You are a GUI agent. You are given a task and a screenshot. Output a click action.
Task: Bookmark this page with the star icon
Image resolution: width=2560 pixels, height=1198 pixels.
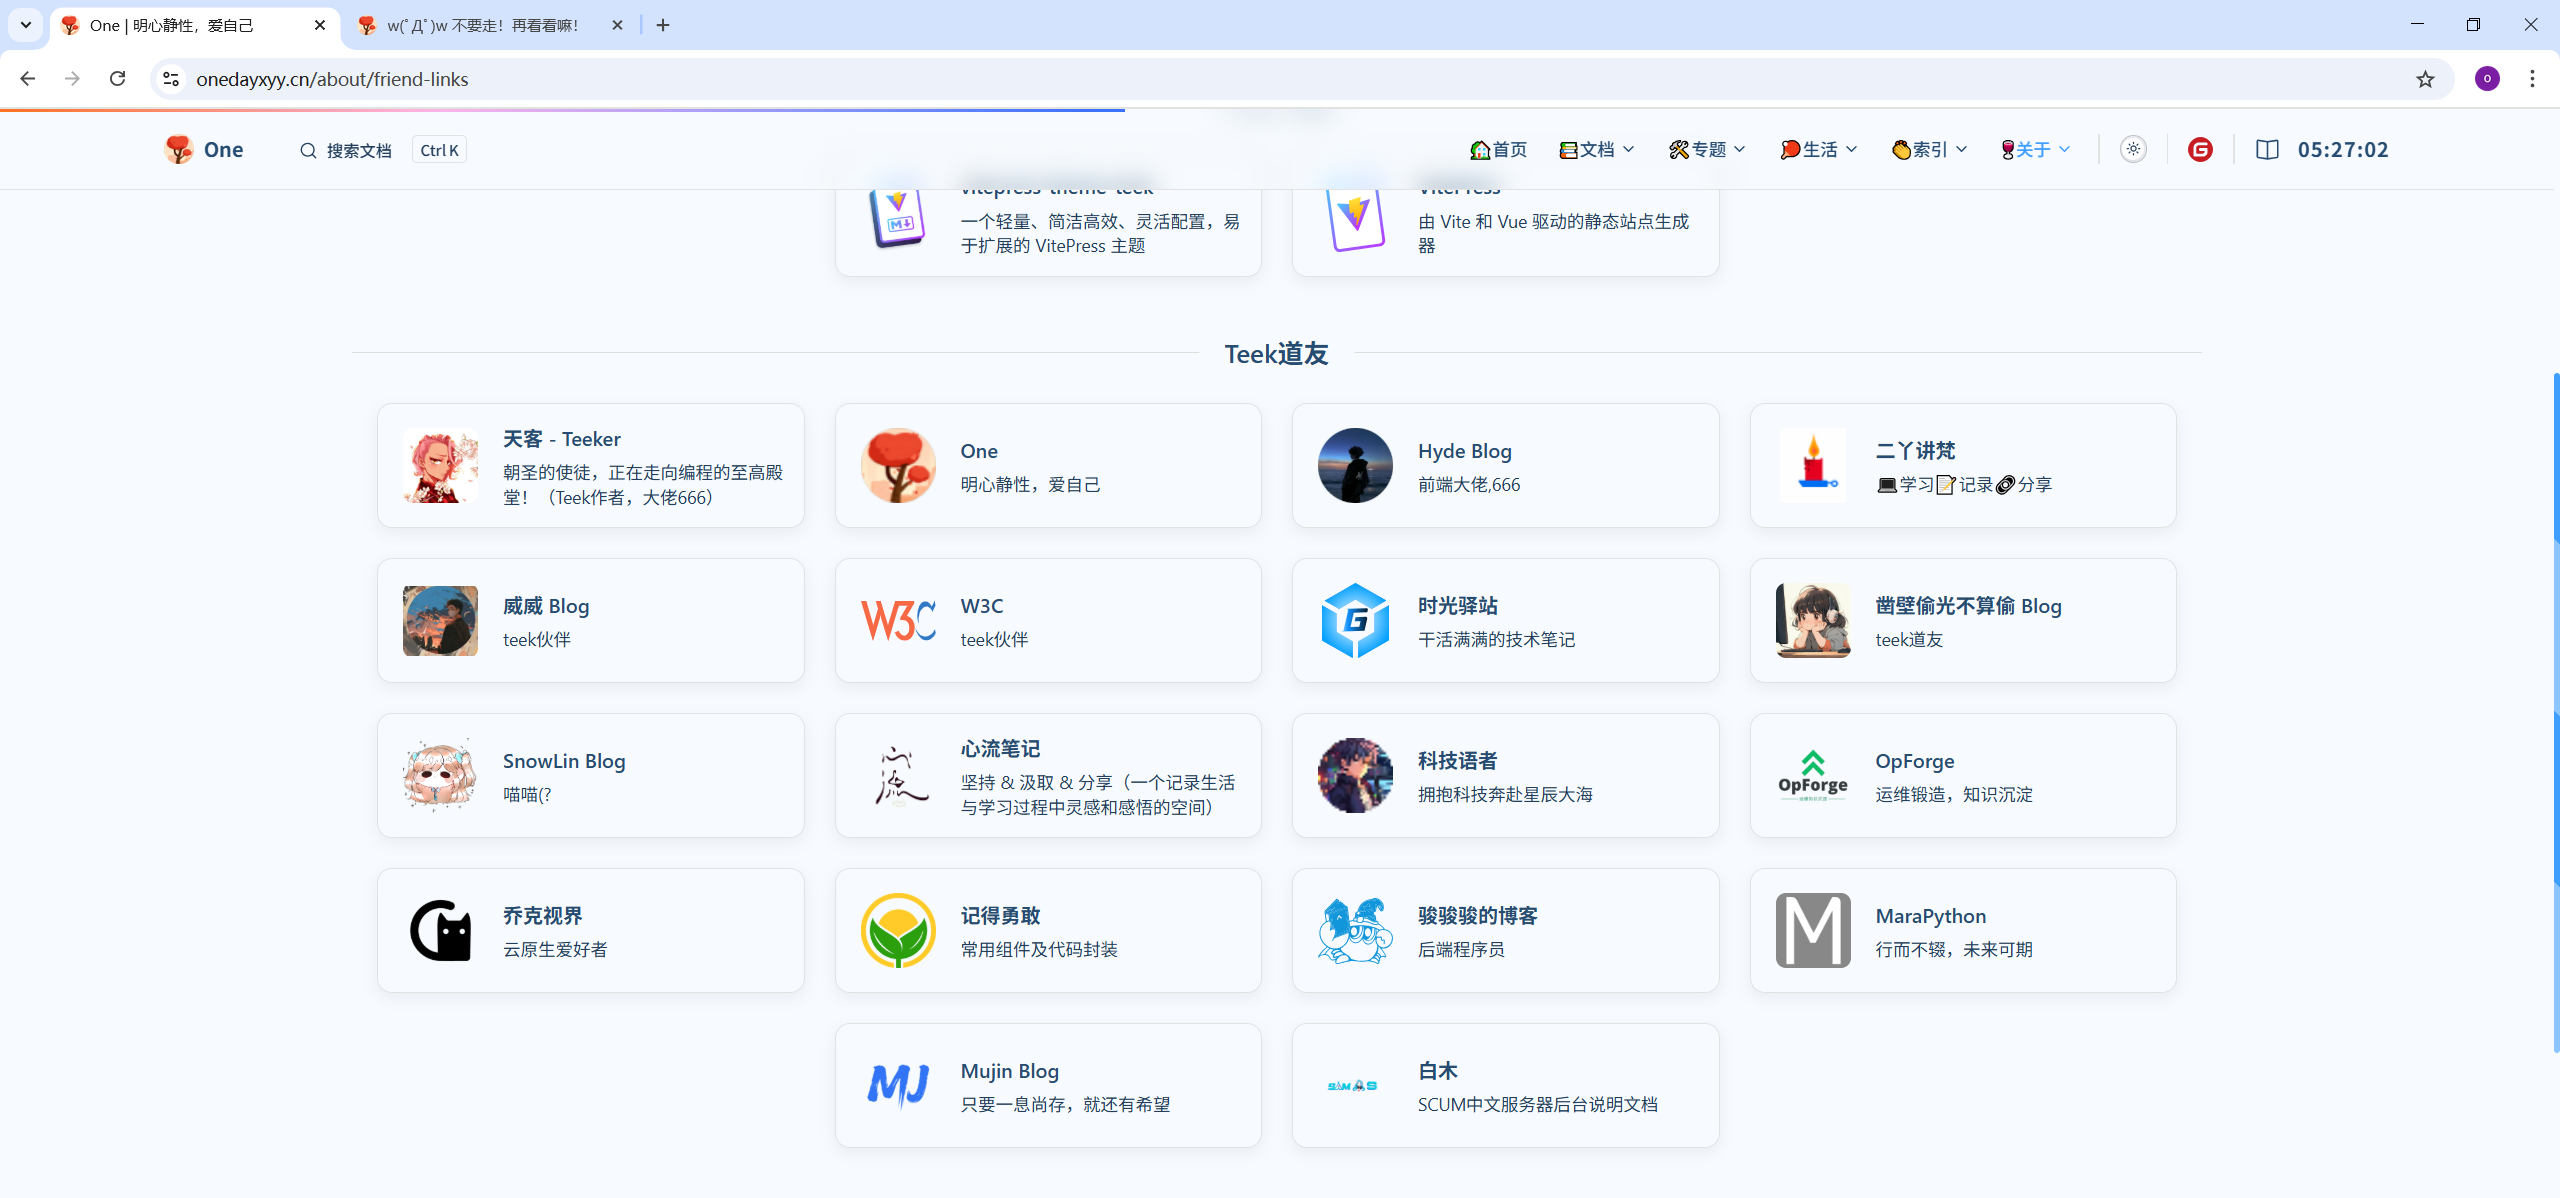point(2425,79)
